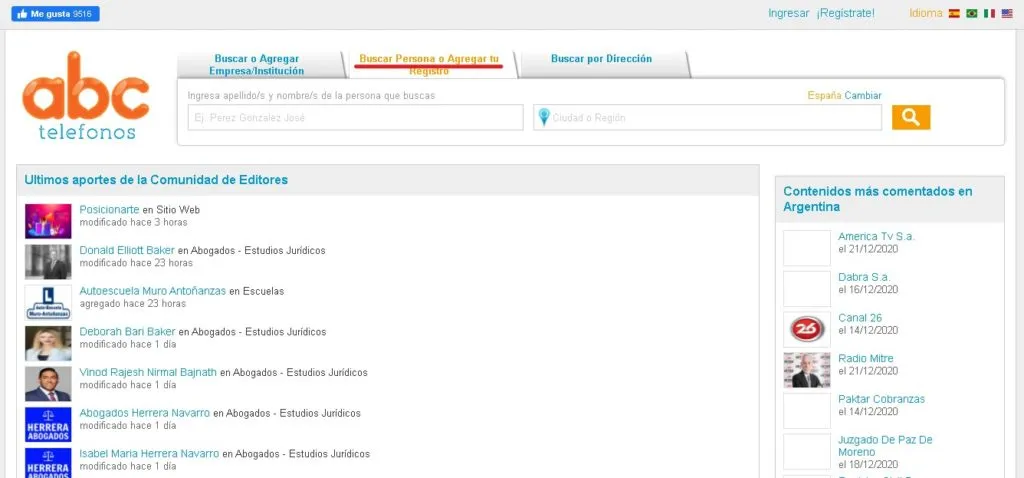The width and height of the screenshot is (1024, 478).
Task: Click the 'España' country label
Action: pos(825,95)
